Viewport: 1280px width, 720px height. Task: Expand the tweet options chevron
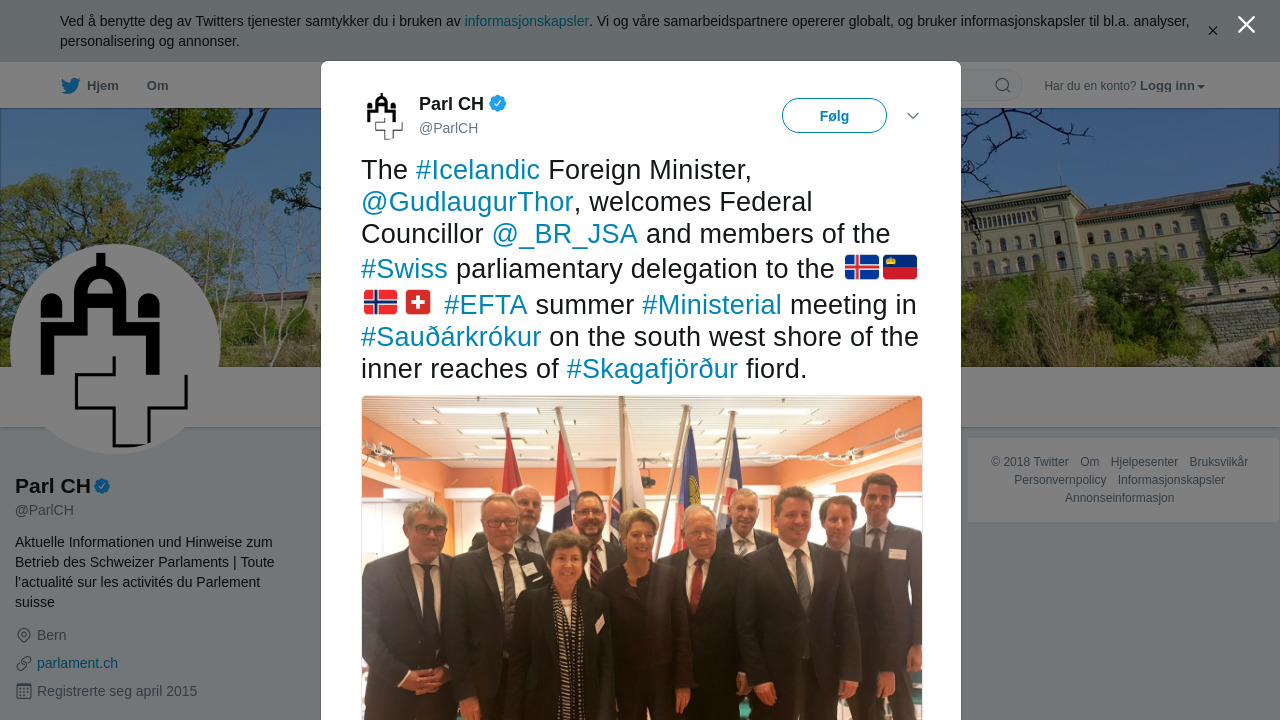pos(913,116)
